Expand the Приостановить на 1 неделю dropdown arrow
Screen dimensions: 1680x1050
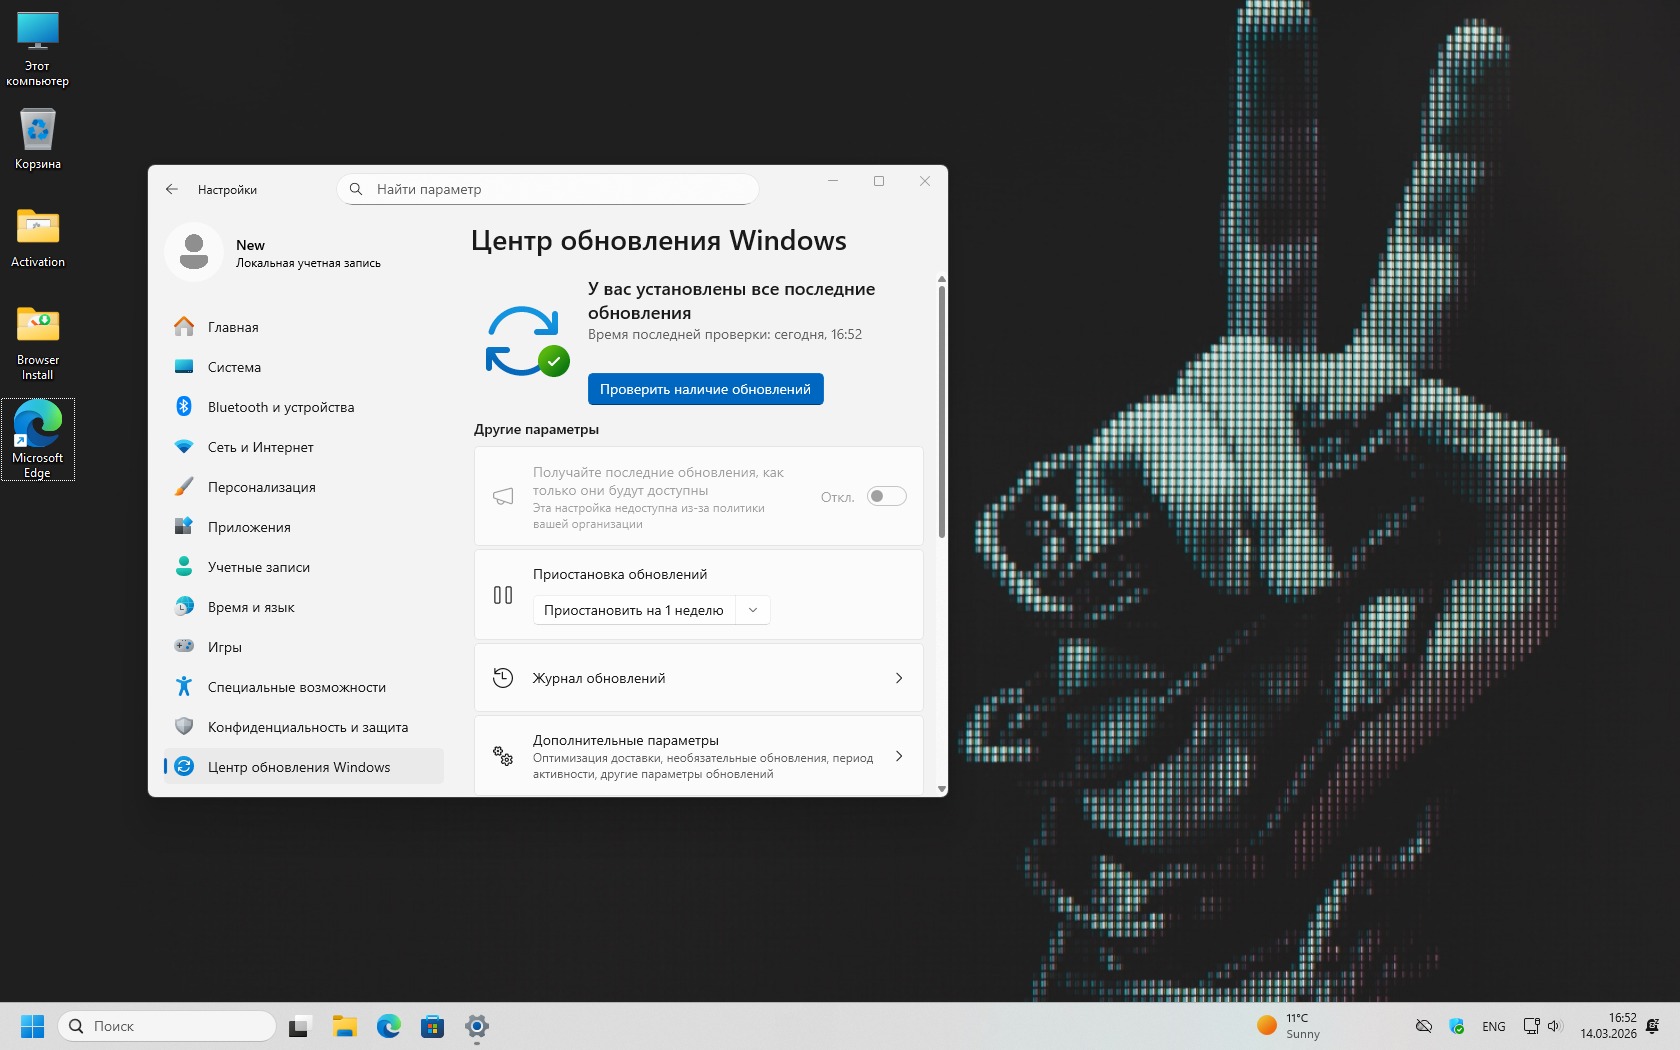pos(753,610)
